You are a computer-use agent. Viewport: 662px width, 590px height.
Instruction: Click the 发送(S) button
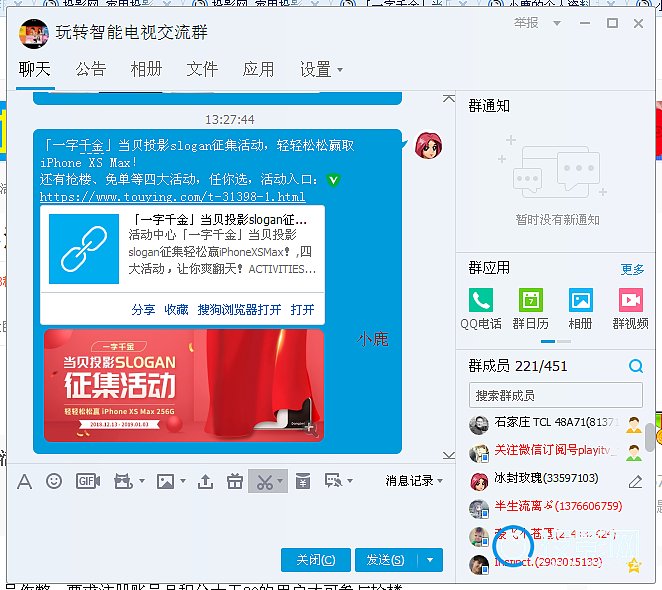386,560
